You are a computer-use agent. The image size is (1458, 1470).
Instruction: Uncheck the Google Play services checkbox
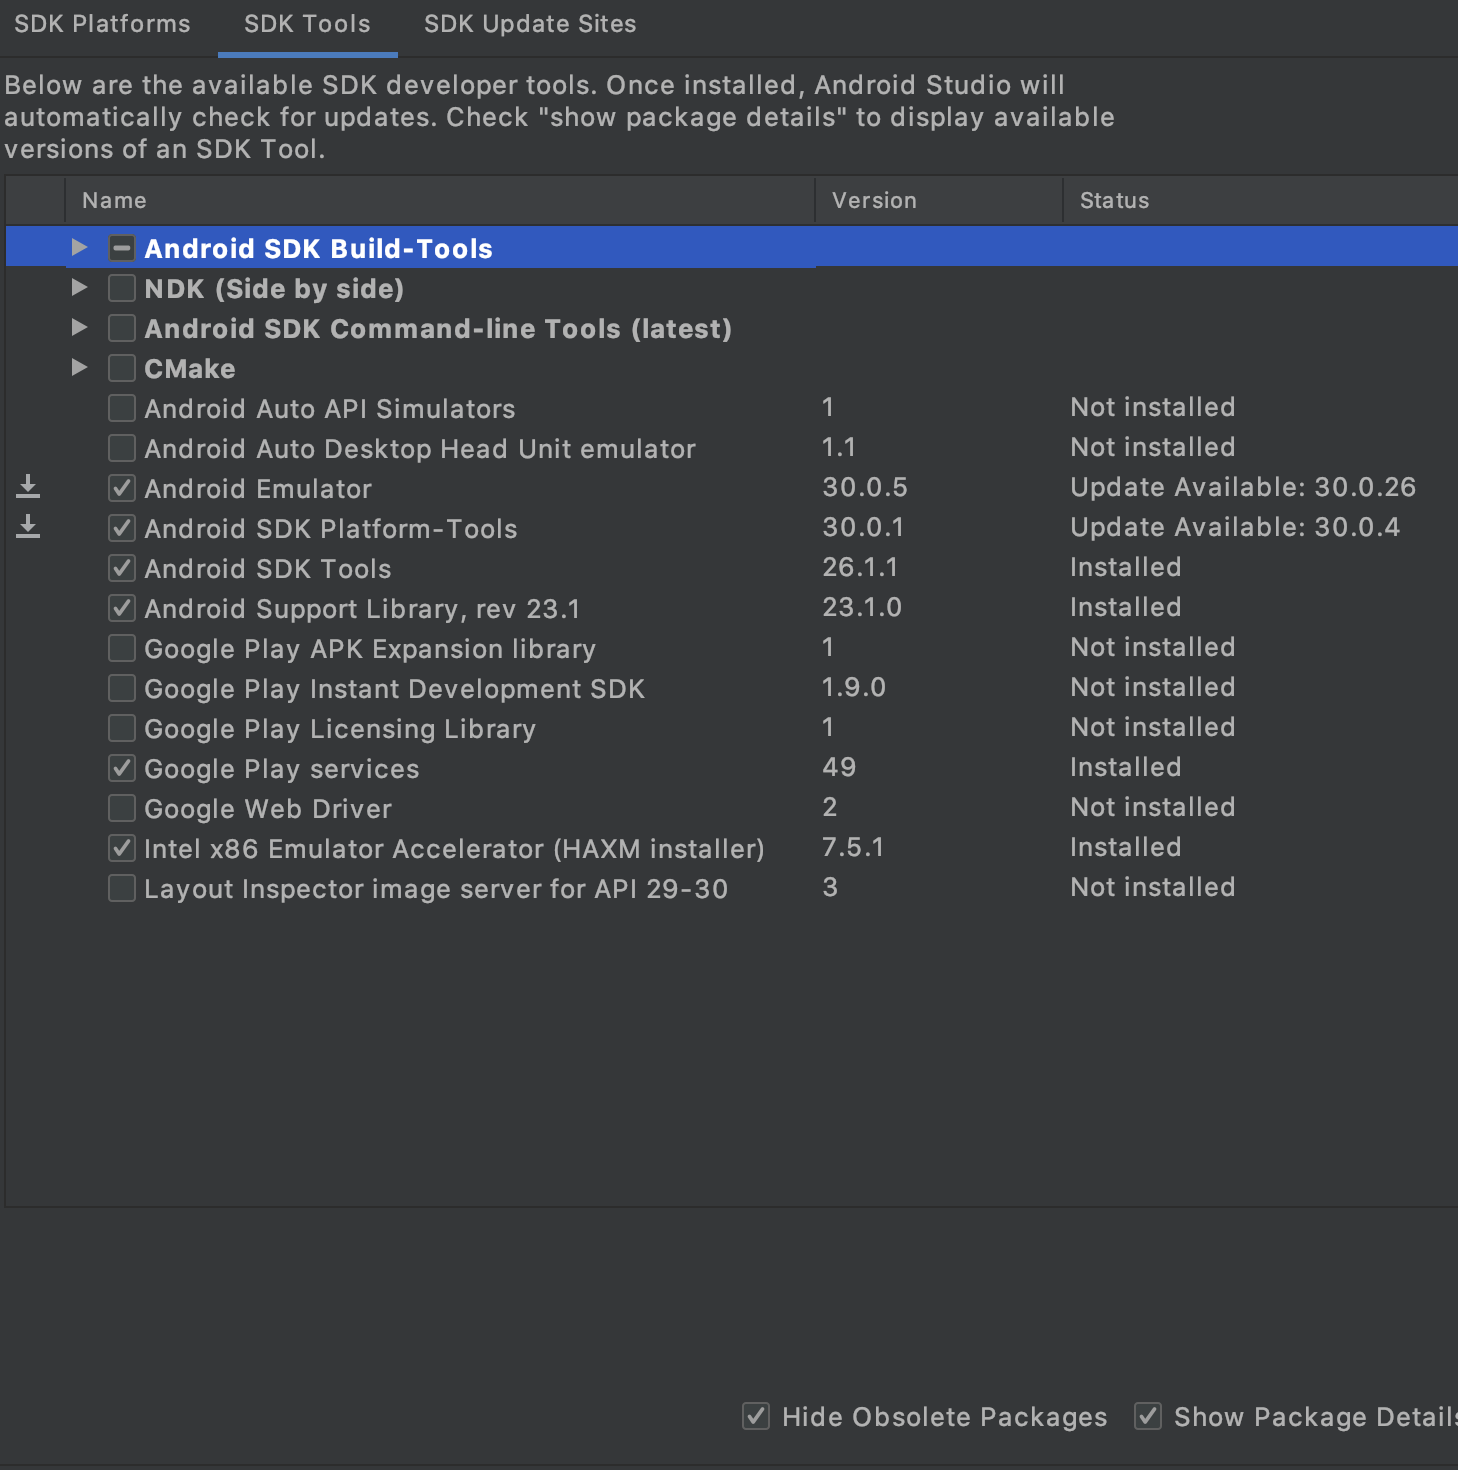coord(122,768)
